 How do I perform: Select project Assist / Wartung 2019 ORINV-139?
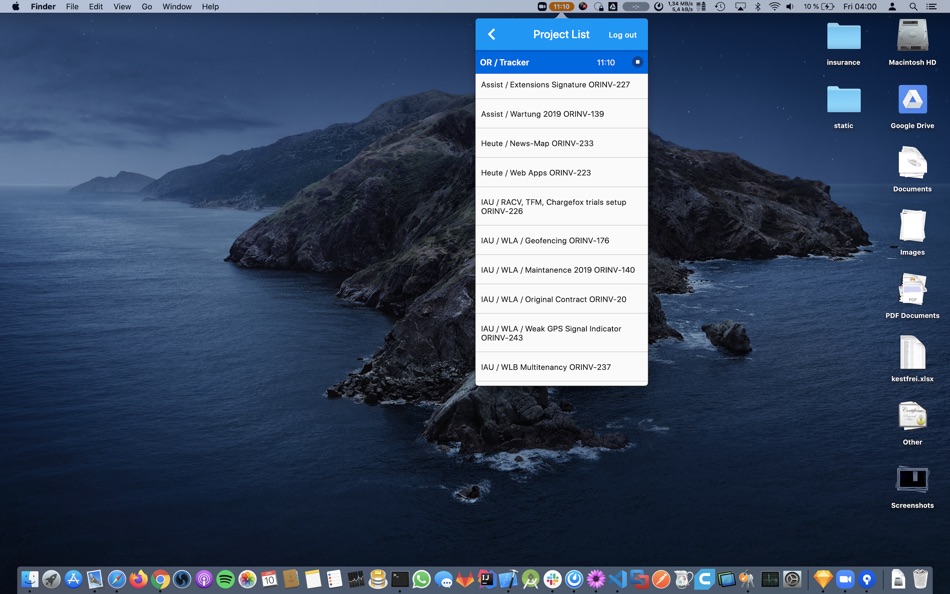pos(562,114)
